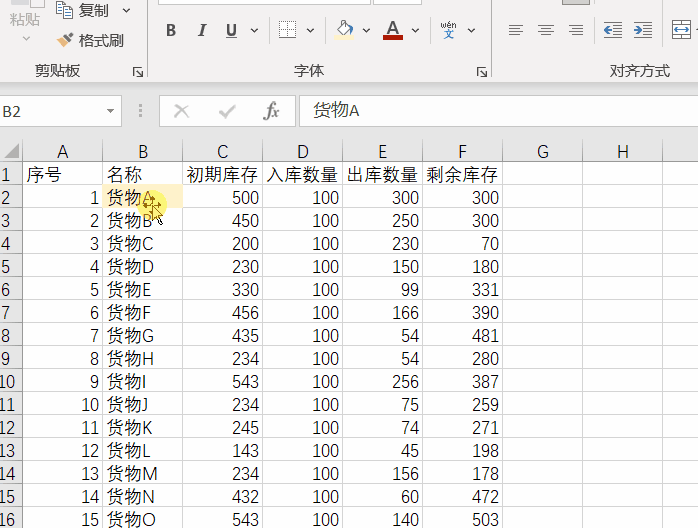
Task: Open 剪贴板 clipboard dialog launcher
Action: point(138,72)
